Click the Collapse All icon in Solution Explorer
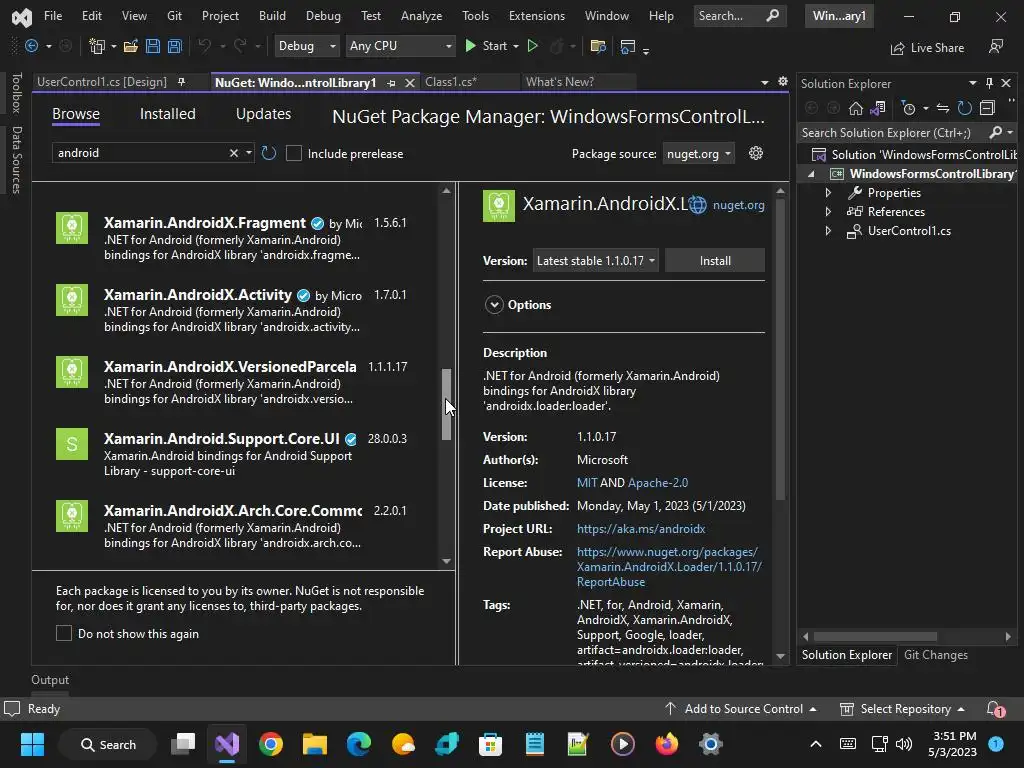1024x768 pixels. click(987, 108)
